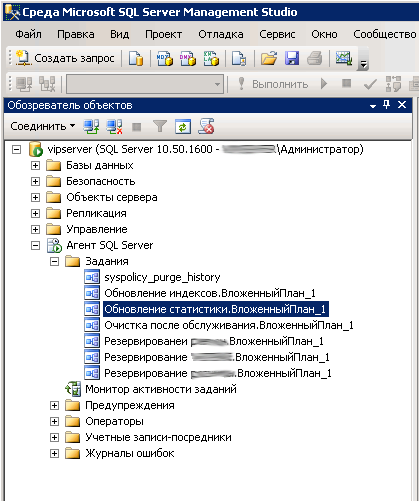Collapse the Задания folder
The image size is (419, 501).
click(54, 262)
